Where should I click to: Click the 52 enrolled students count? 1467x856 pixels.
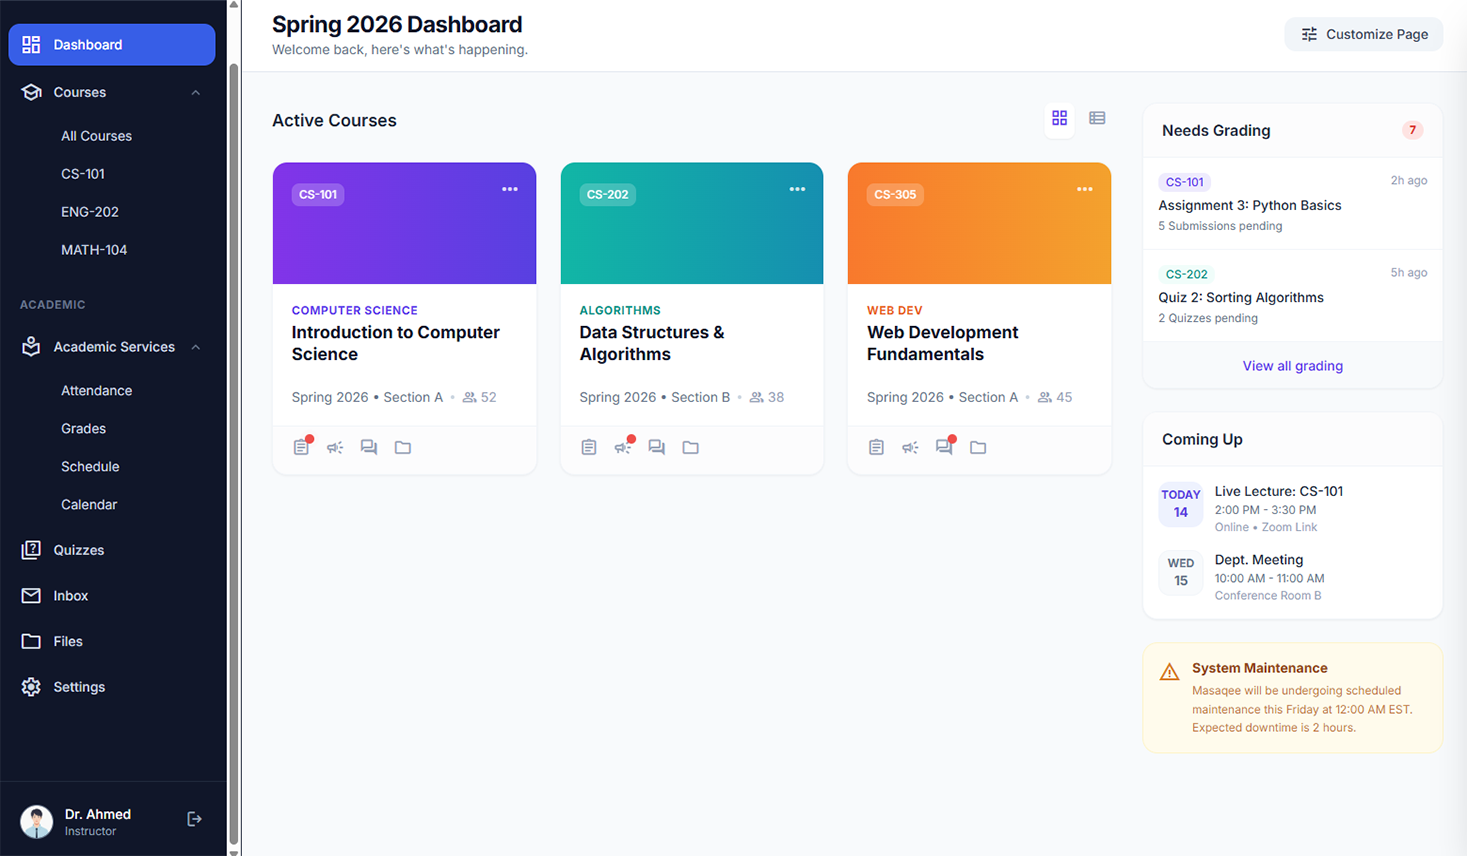pos(479,397)
